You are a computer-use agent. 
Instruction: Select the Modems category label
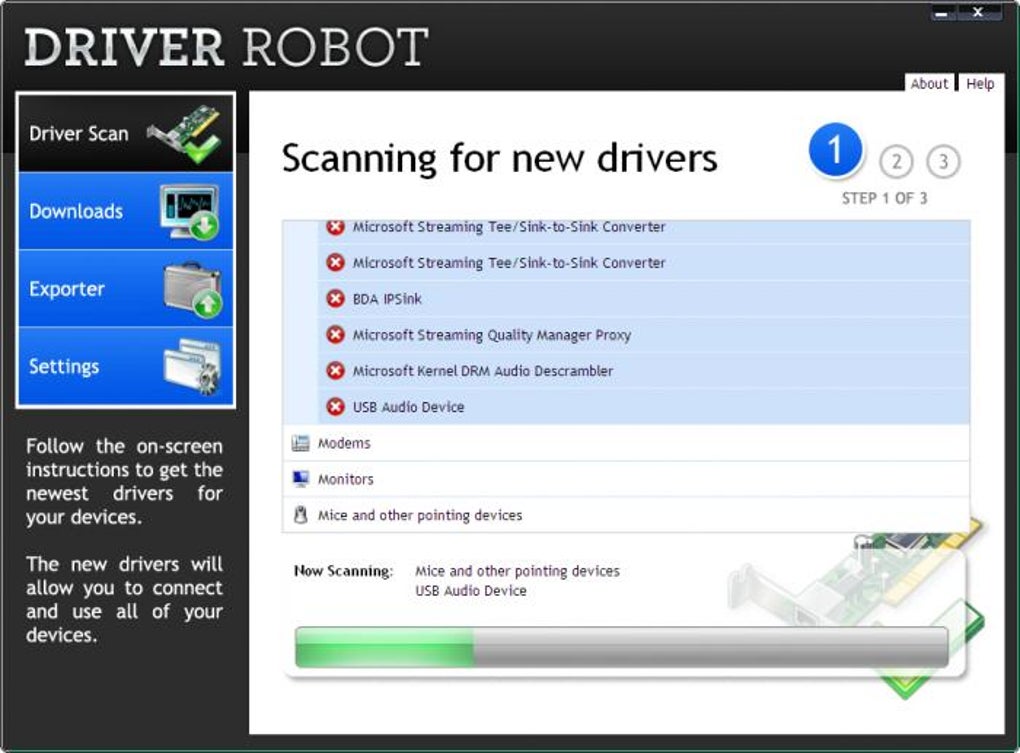(x=344, y=443)
